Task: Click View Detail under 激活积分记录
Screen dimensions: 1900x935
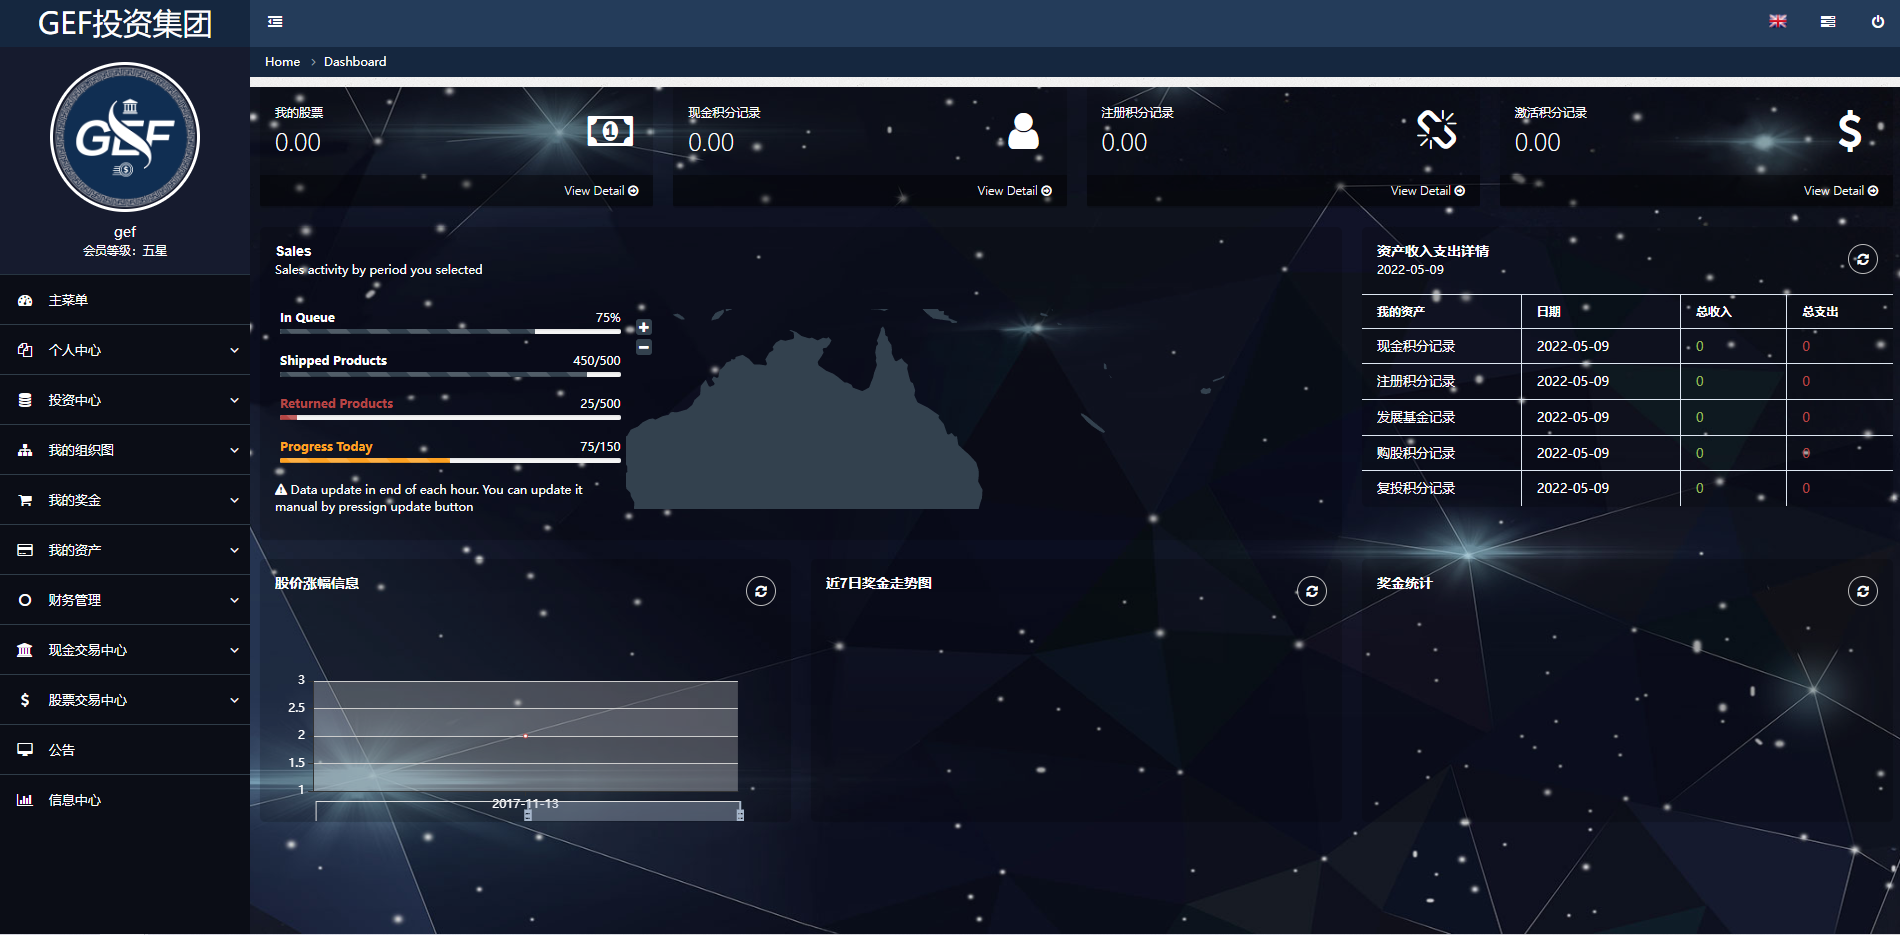Action: point(1840,191)
